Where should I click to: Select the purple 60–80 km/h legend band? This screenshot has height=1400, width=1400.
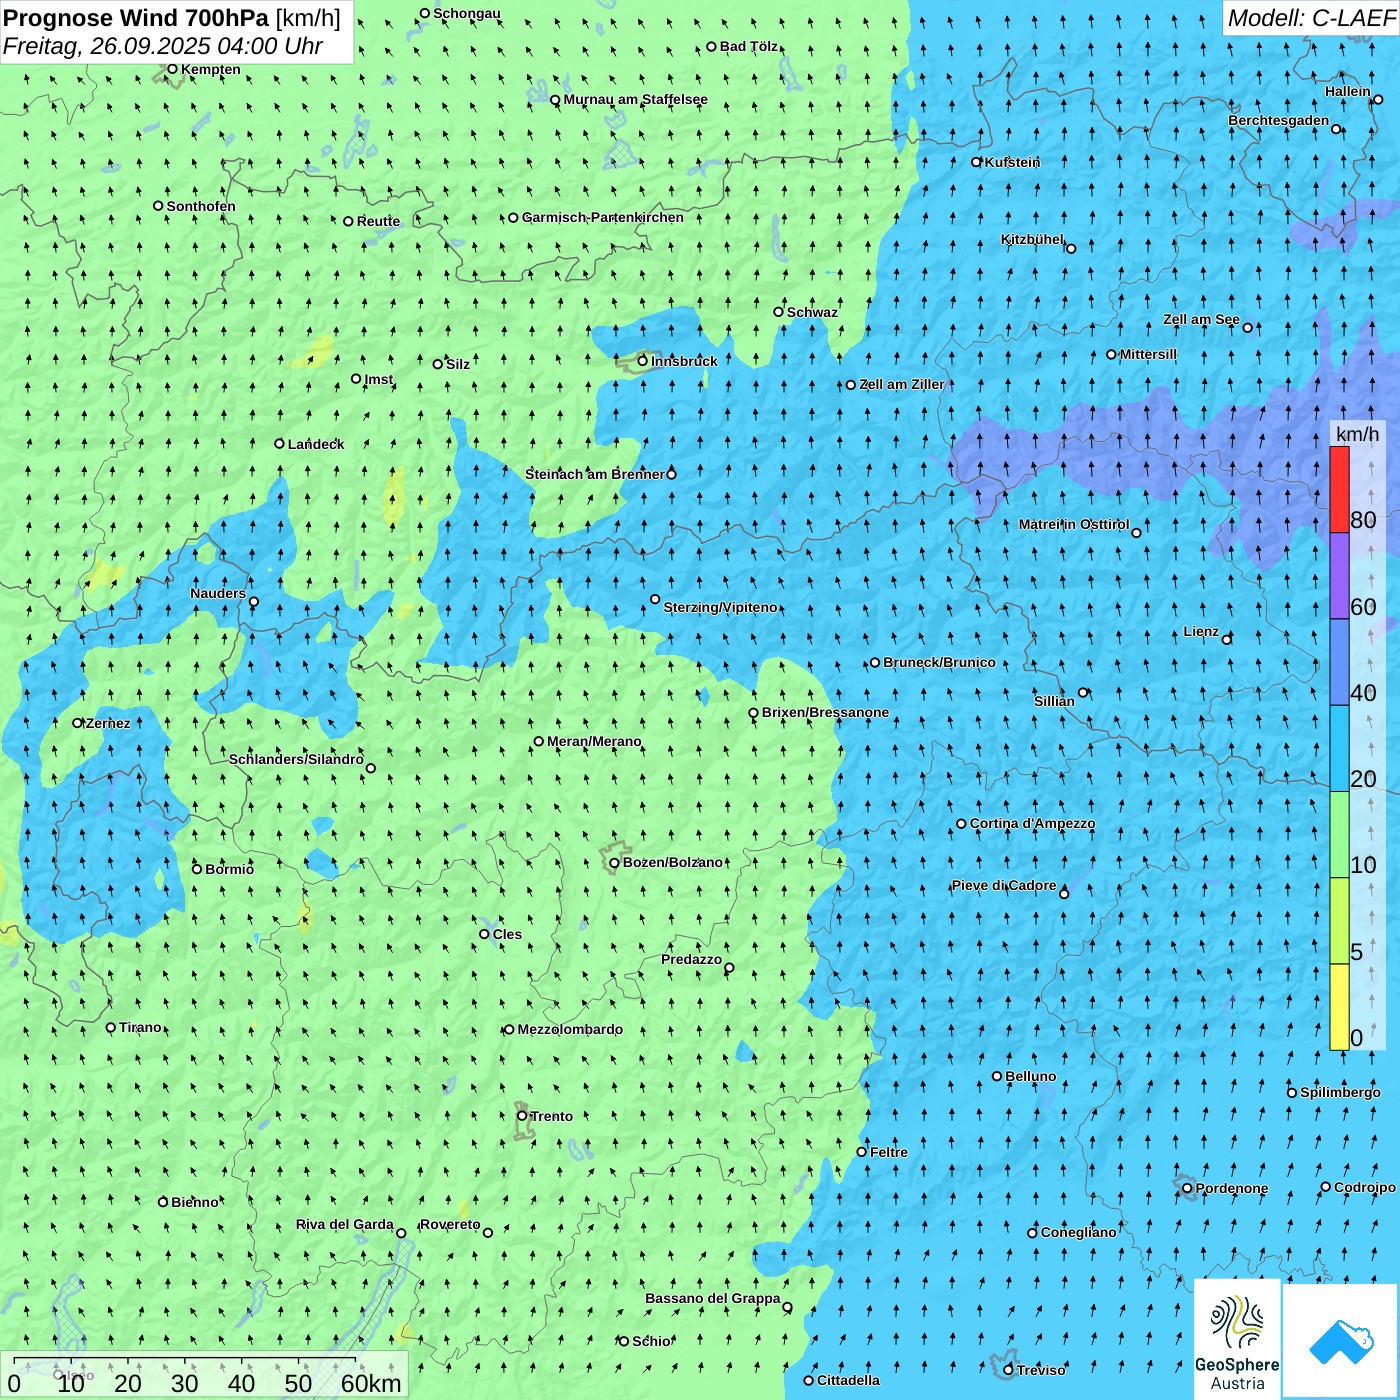click(x=1339, y=576)
